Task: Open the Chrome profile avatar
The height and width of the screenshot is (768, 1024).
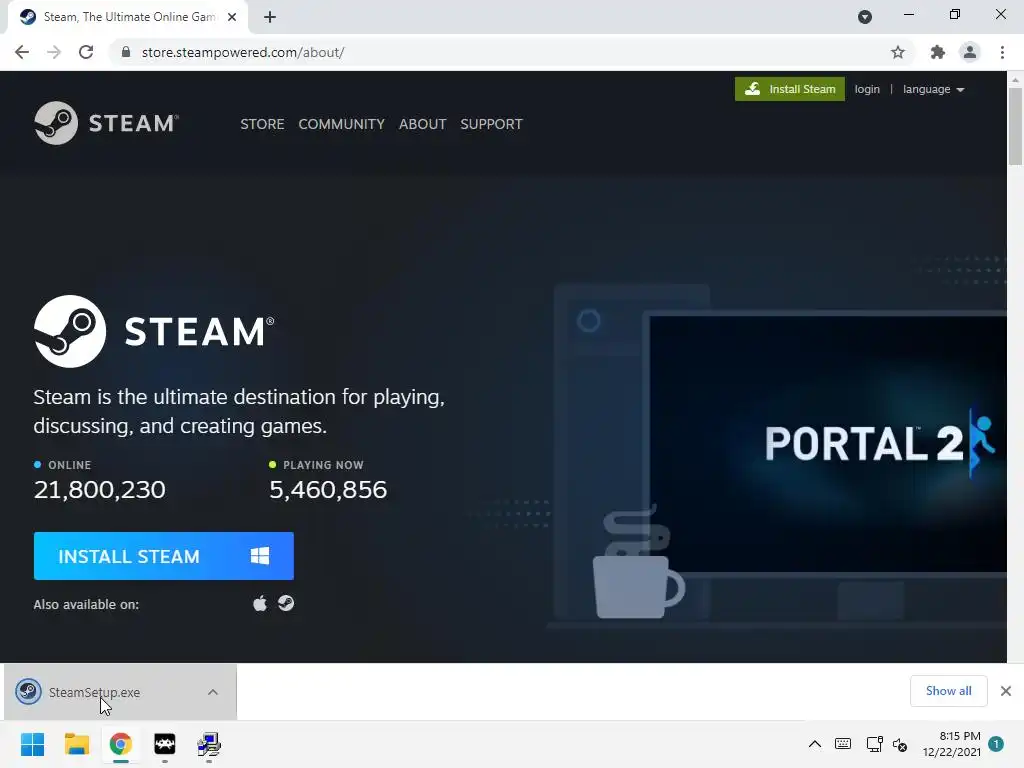Action: click(970, 52)
